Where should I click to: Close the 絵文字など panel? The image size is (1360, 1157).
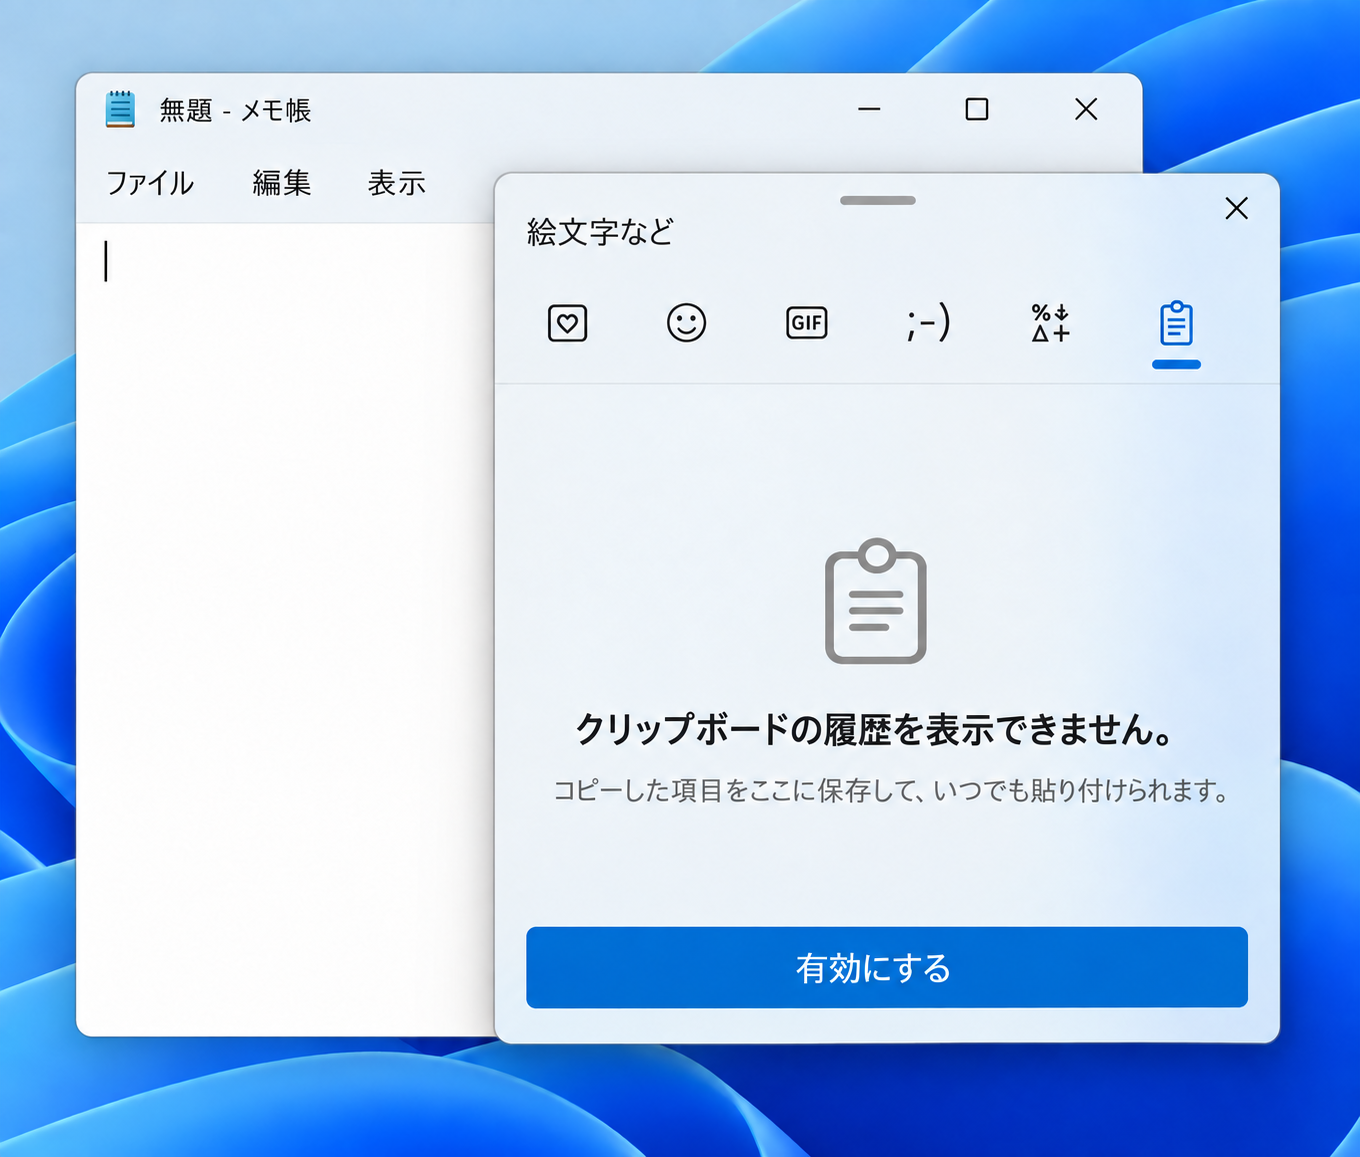[1237, 208]
